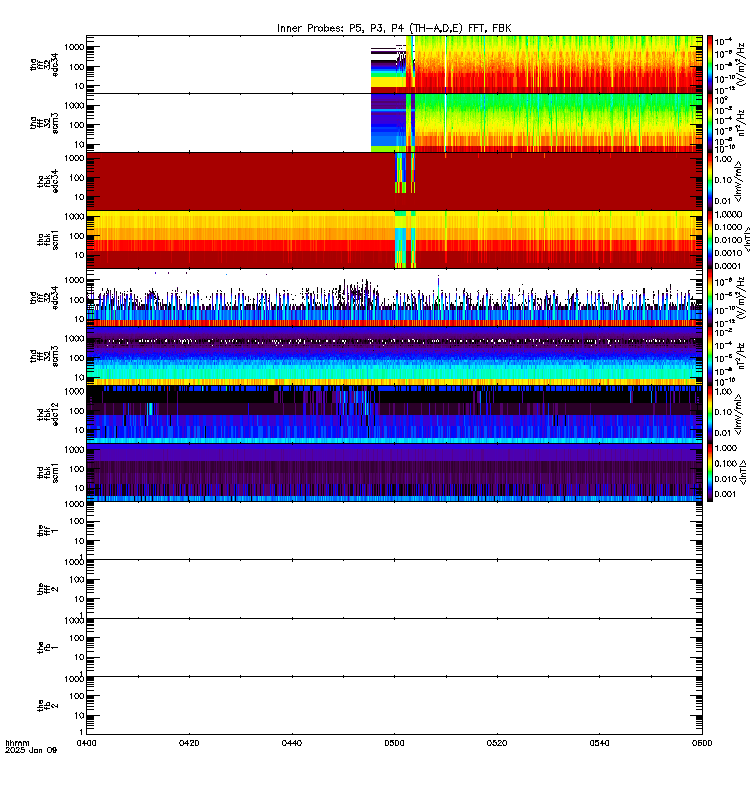The image size is (750, 800).
Task: Select the '0600' time axis label
Action: [x=702, y=743]
